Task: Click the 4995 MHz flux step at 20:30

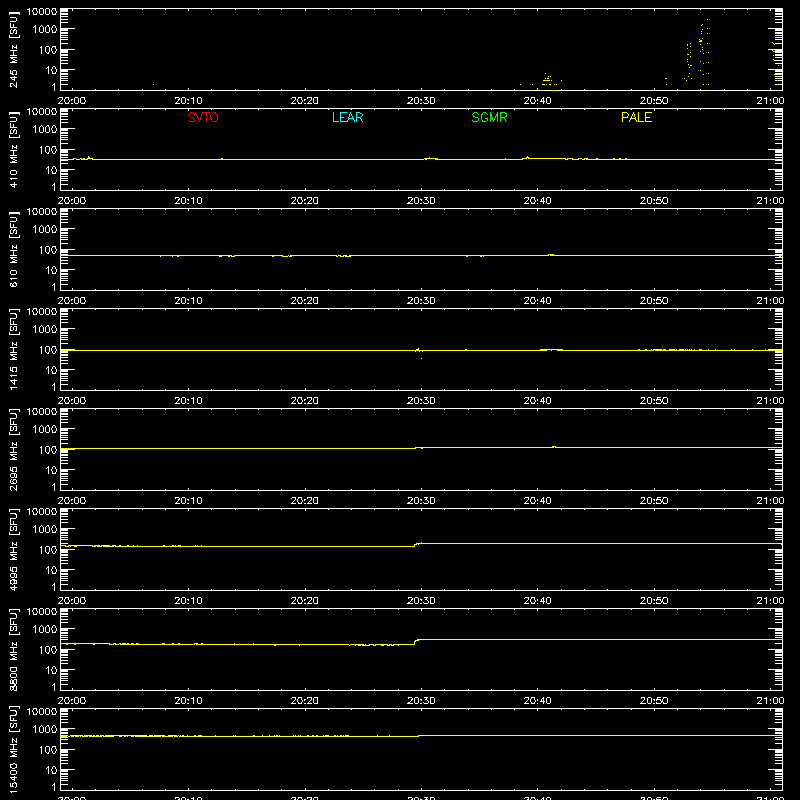Action: point(417,544)
